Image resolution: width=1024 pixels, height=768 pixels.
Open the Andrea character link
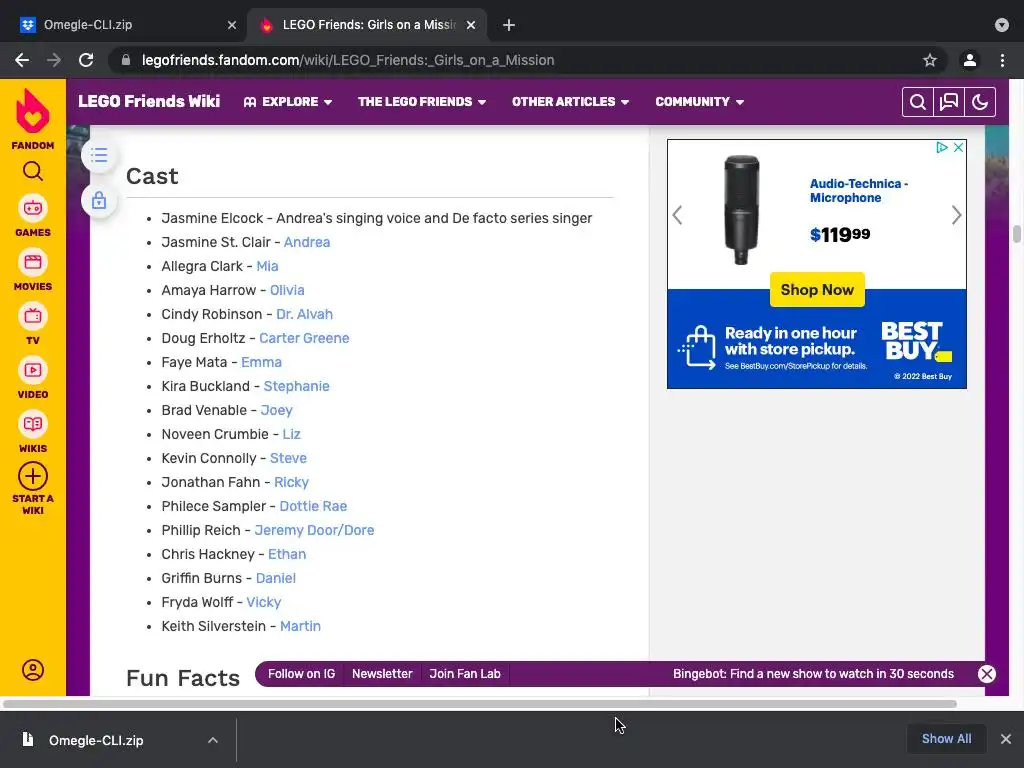pyautogui.click(x=307, y=242)
